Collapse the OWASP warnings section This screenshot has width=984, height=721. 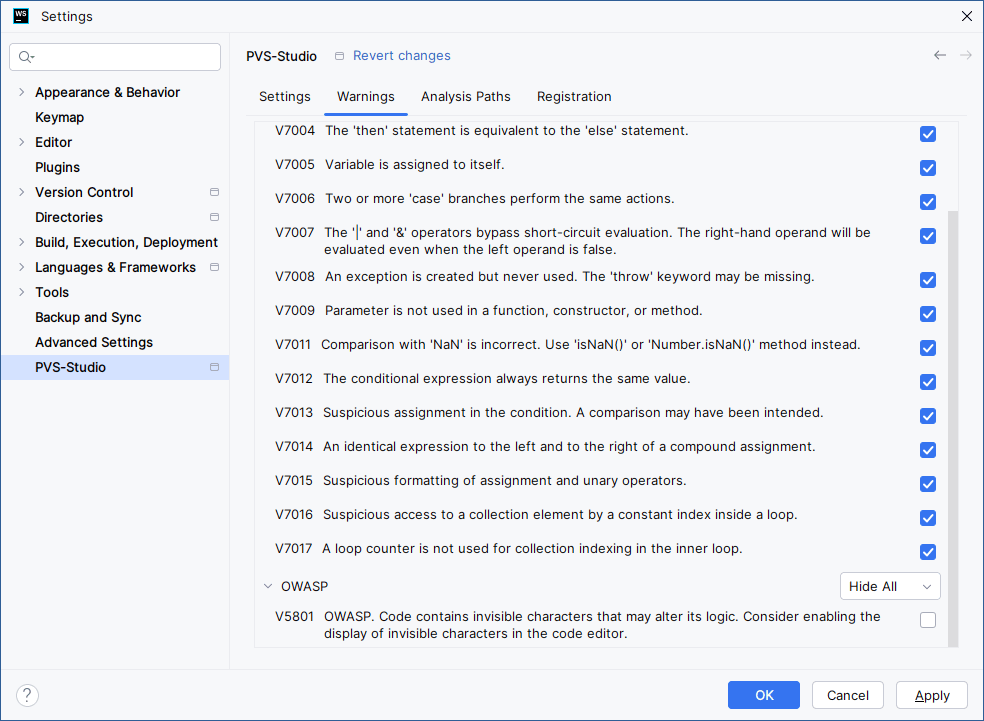(x=266, y=586)
